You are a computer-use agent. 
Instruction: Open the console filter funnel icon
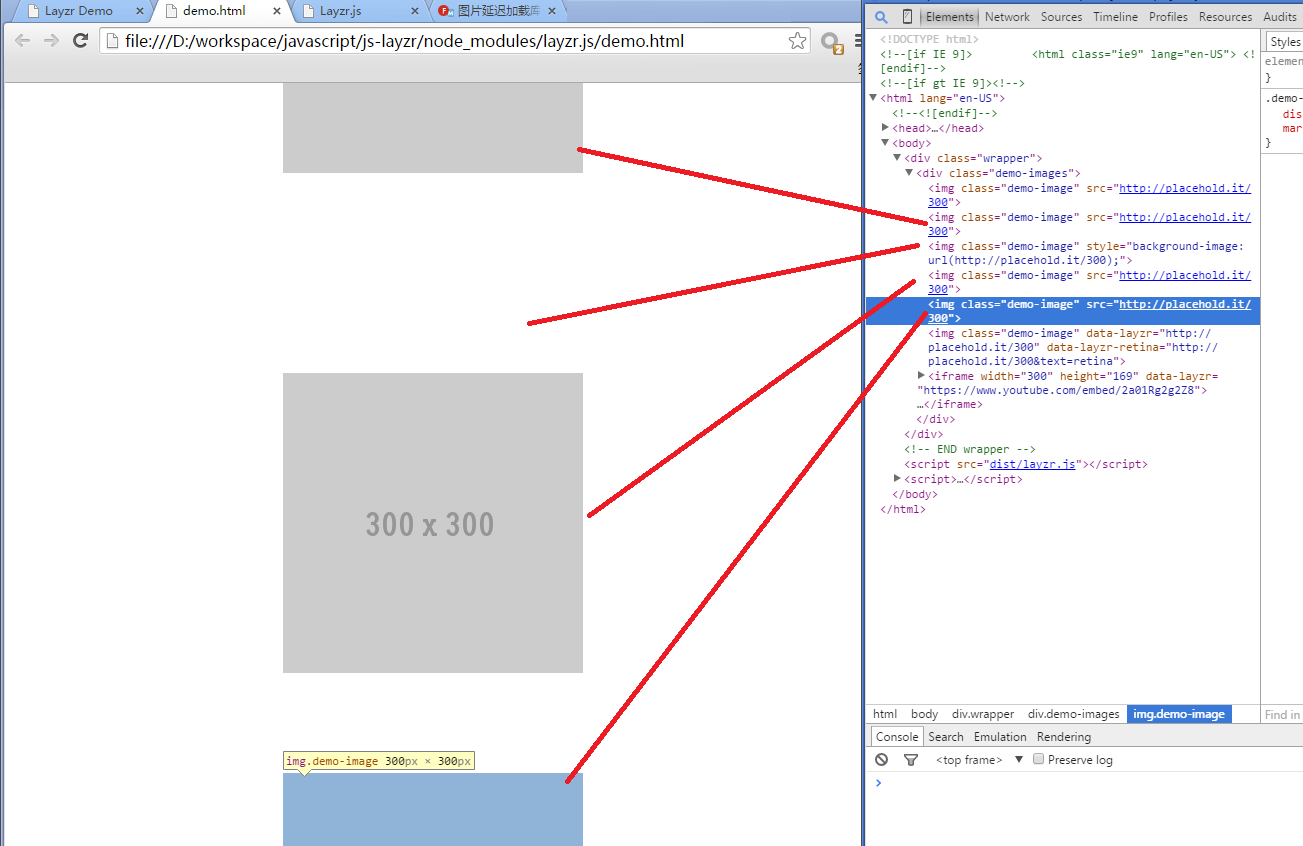coord(910,760)
